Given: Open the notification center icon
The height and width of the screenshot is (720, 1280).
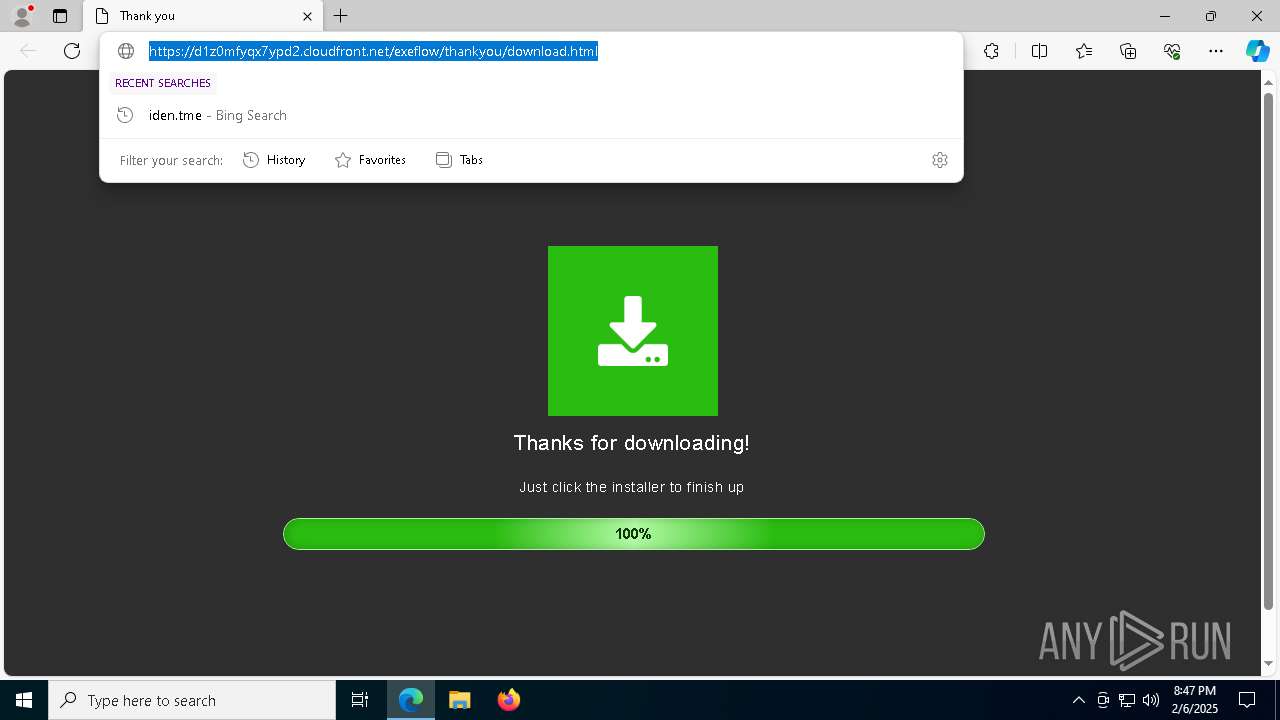Looking at the screenshot, I should click(x=1247, y=700).
